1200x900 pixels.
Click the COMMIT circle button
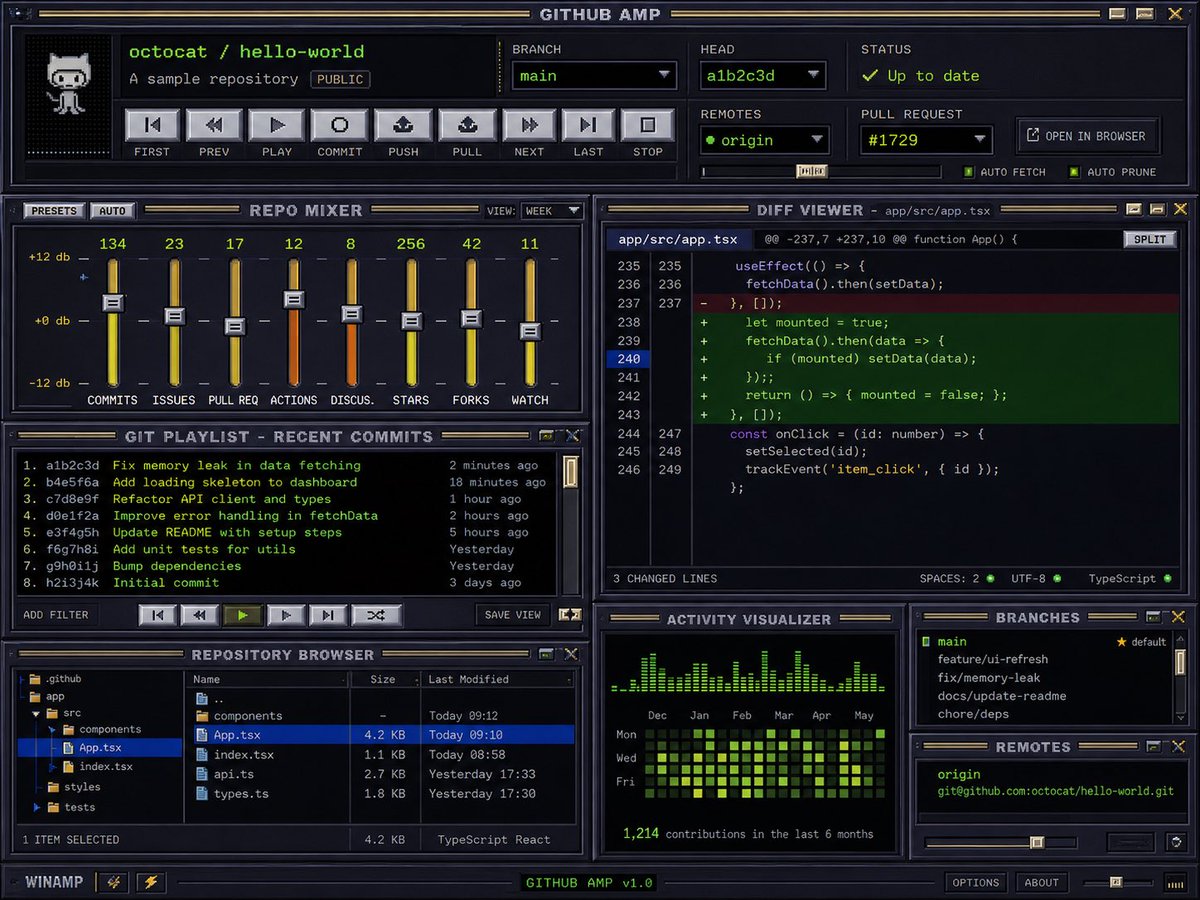[x=339, y=126]
